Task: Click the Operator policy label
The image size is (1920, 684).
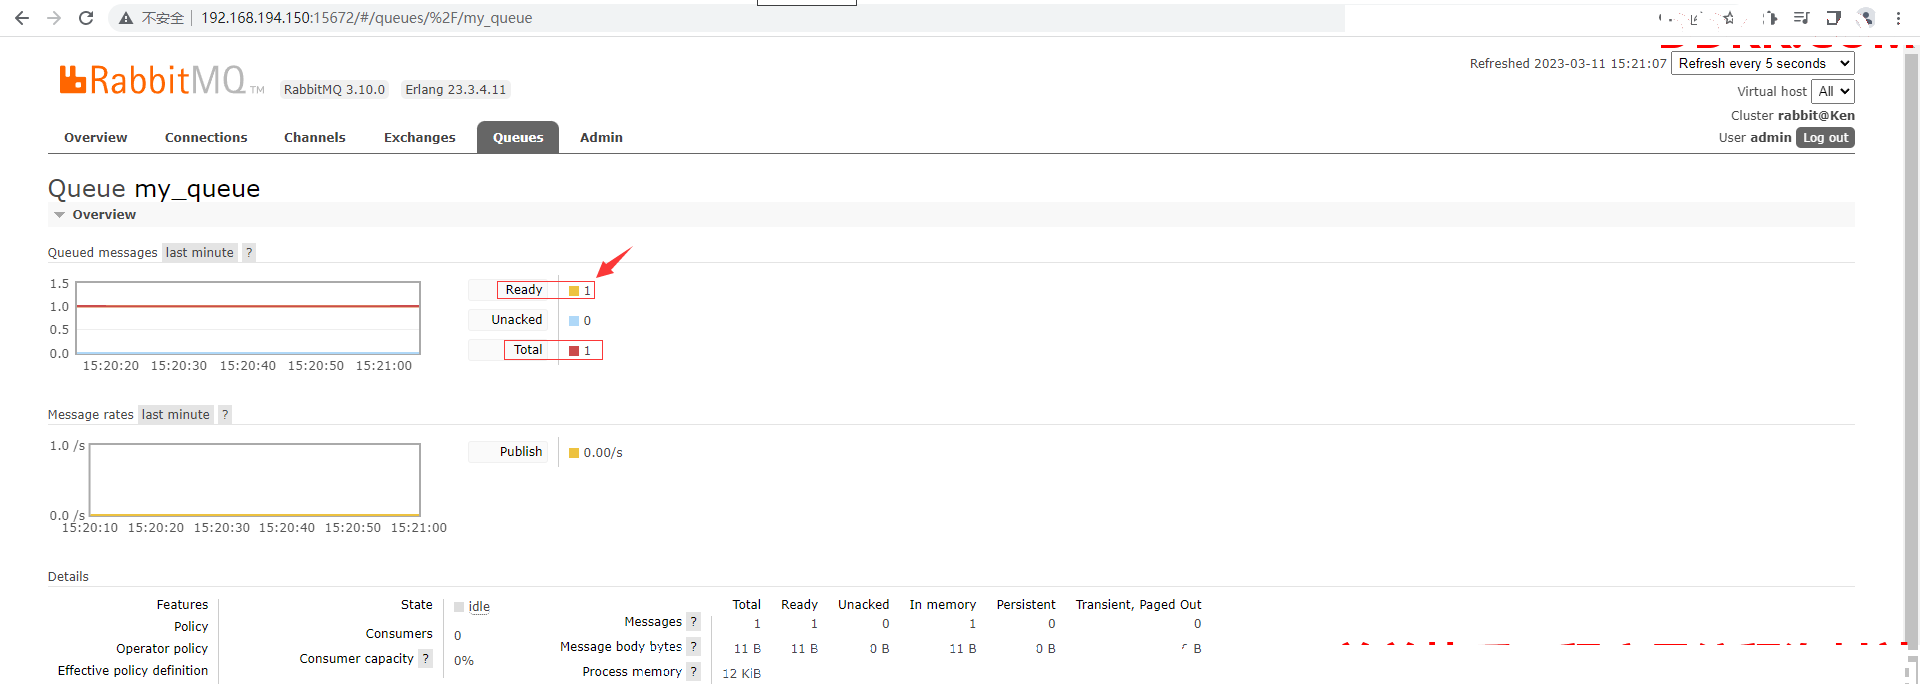Action: point(162,648)
